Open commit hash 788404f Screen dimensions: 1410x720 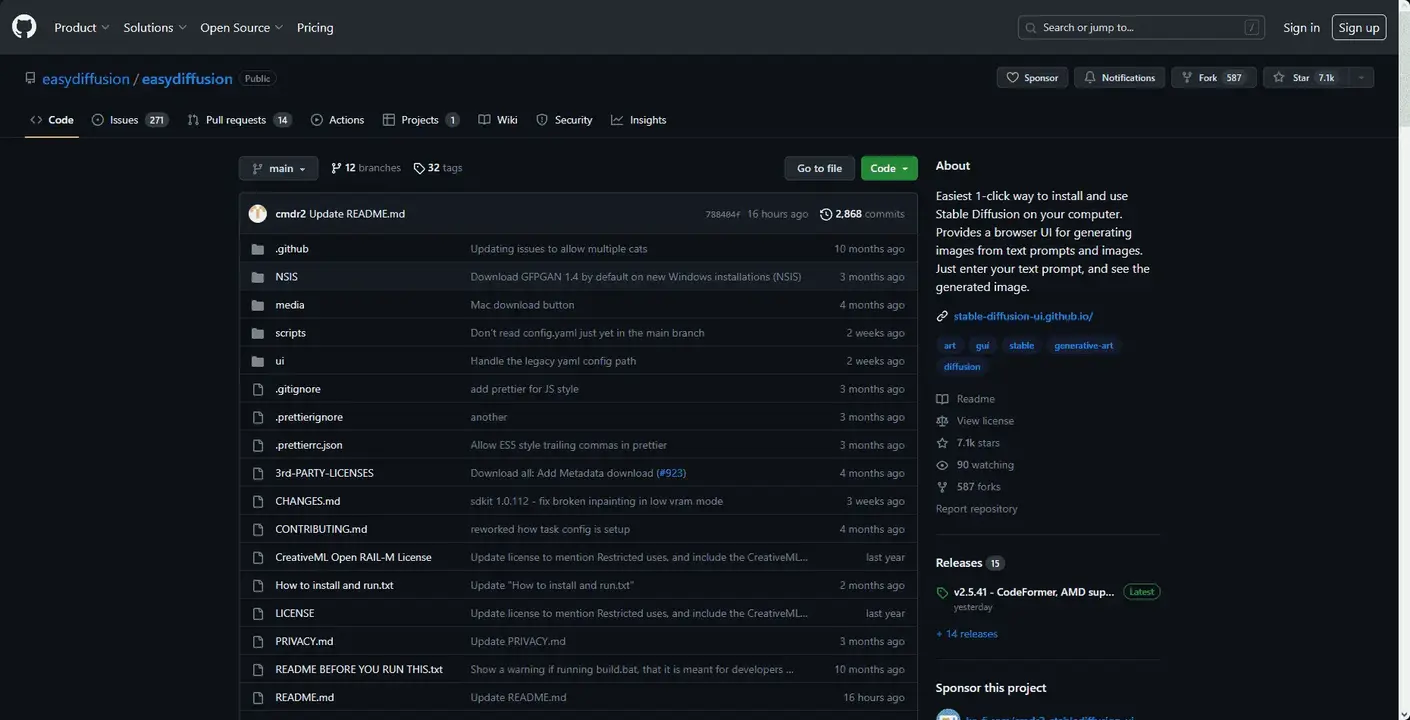(x=723, y=214)
